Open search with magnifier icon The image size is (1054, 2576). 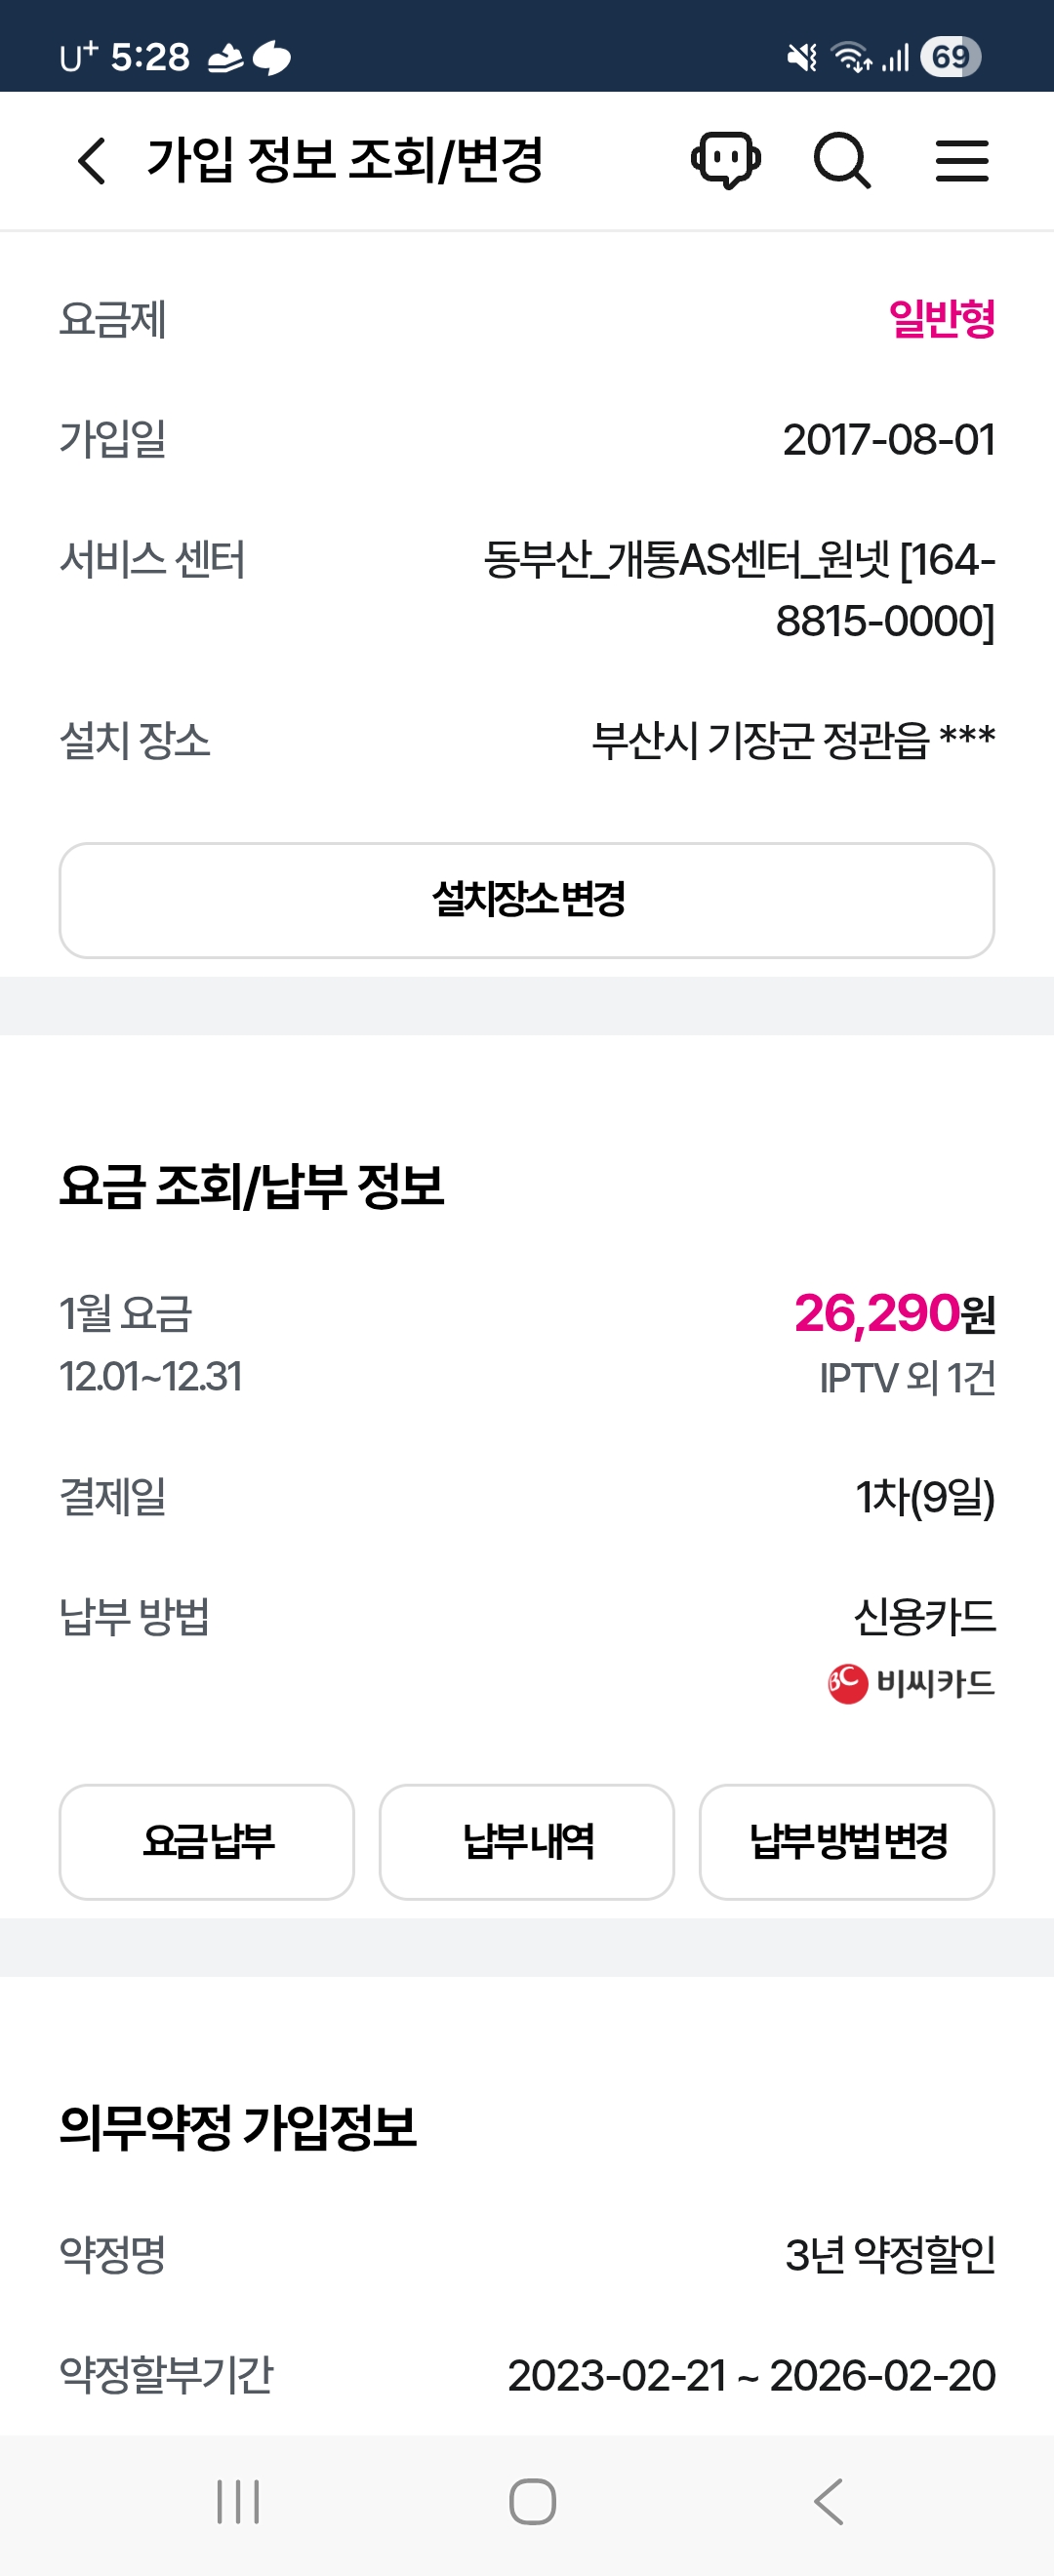pyautogui.click(x=842, y=161)
